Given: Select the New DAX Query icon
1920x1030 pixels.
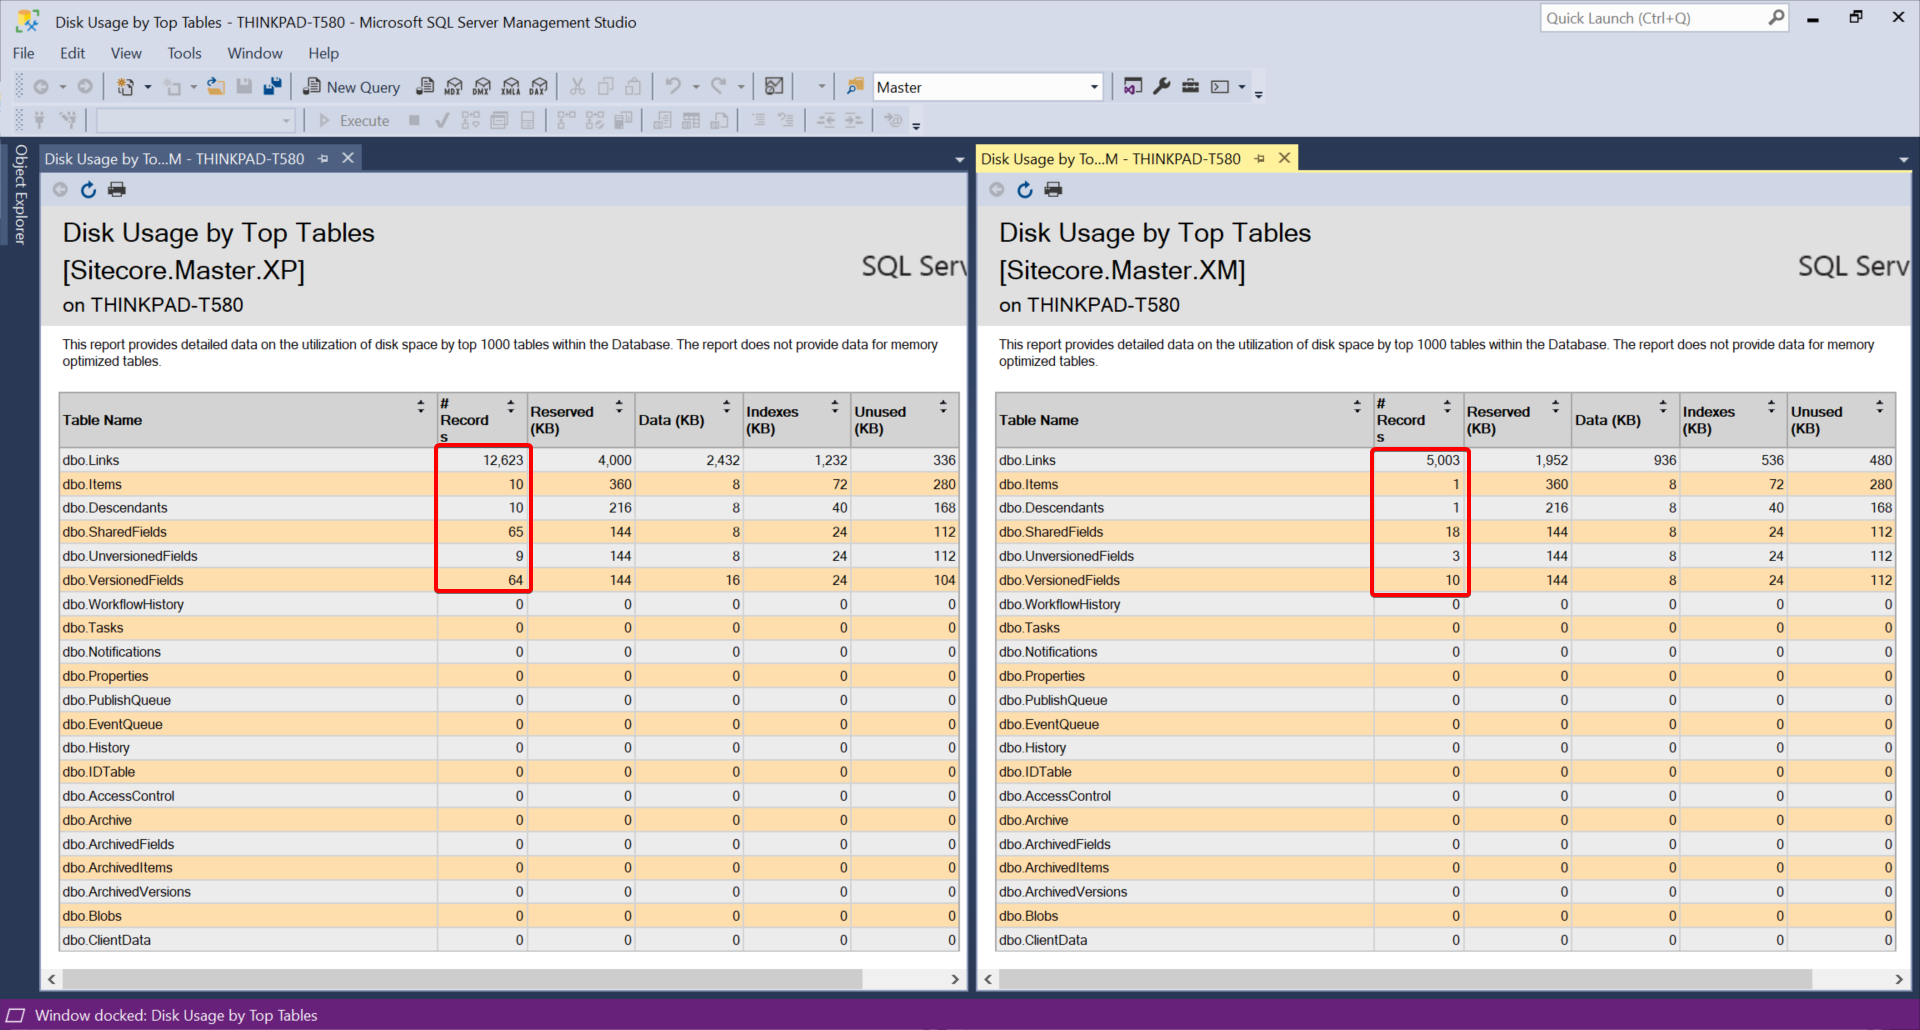Looking at the screenshot, I should (538, 87).
